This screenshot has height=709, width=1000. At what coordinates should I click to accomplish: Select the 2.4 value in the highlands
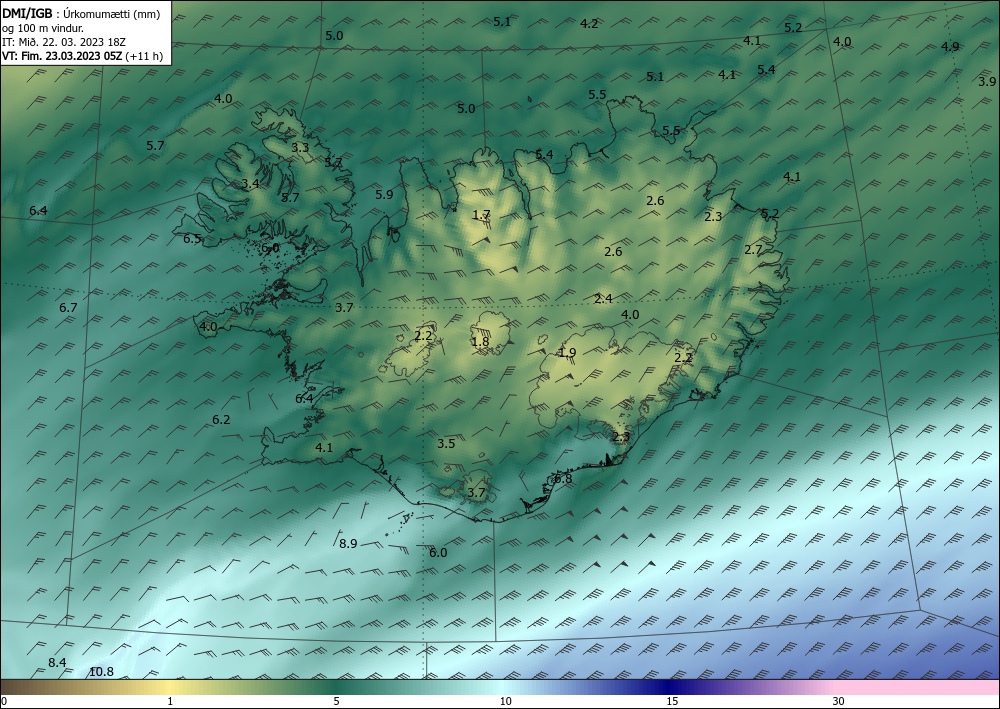tap(603, 298)
